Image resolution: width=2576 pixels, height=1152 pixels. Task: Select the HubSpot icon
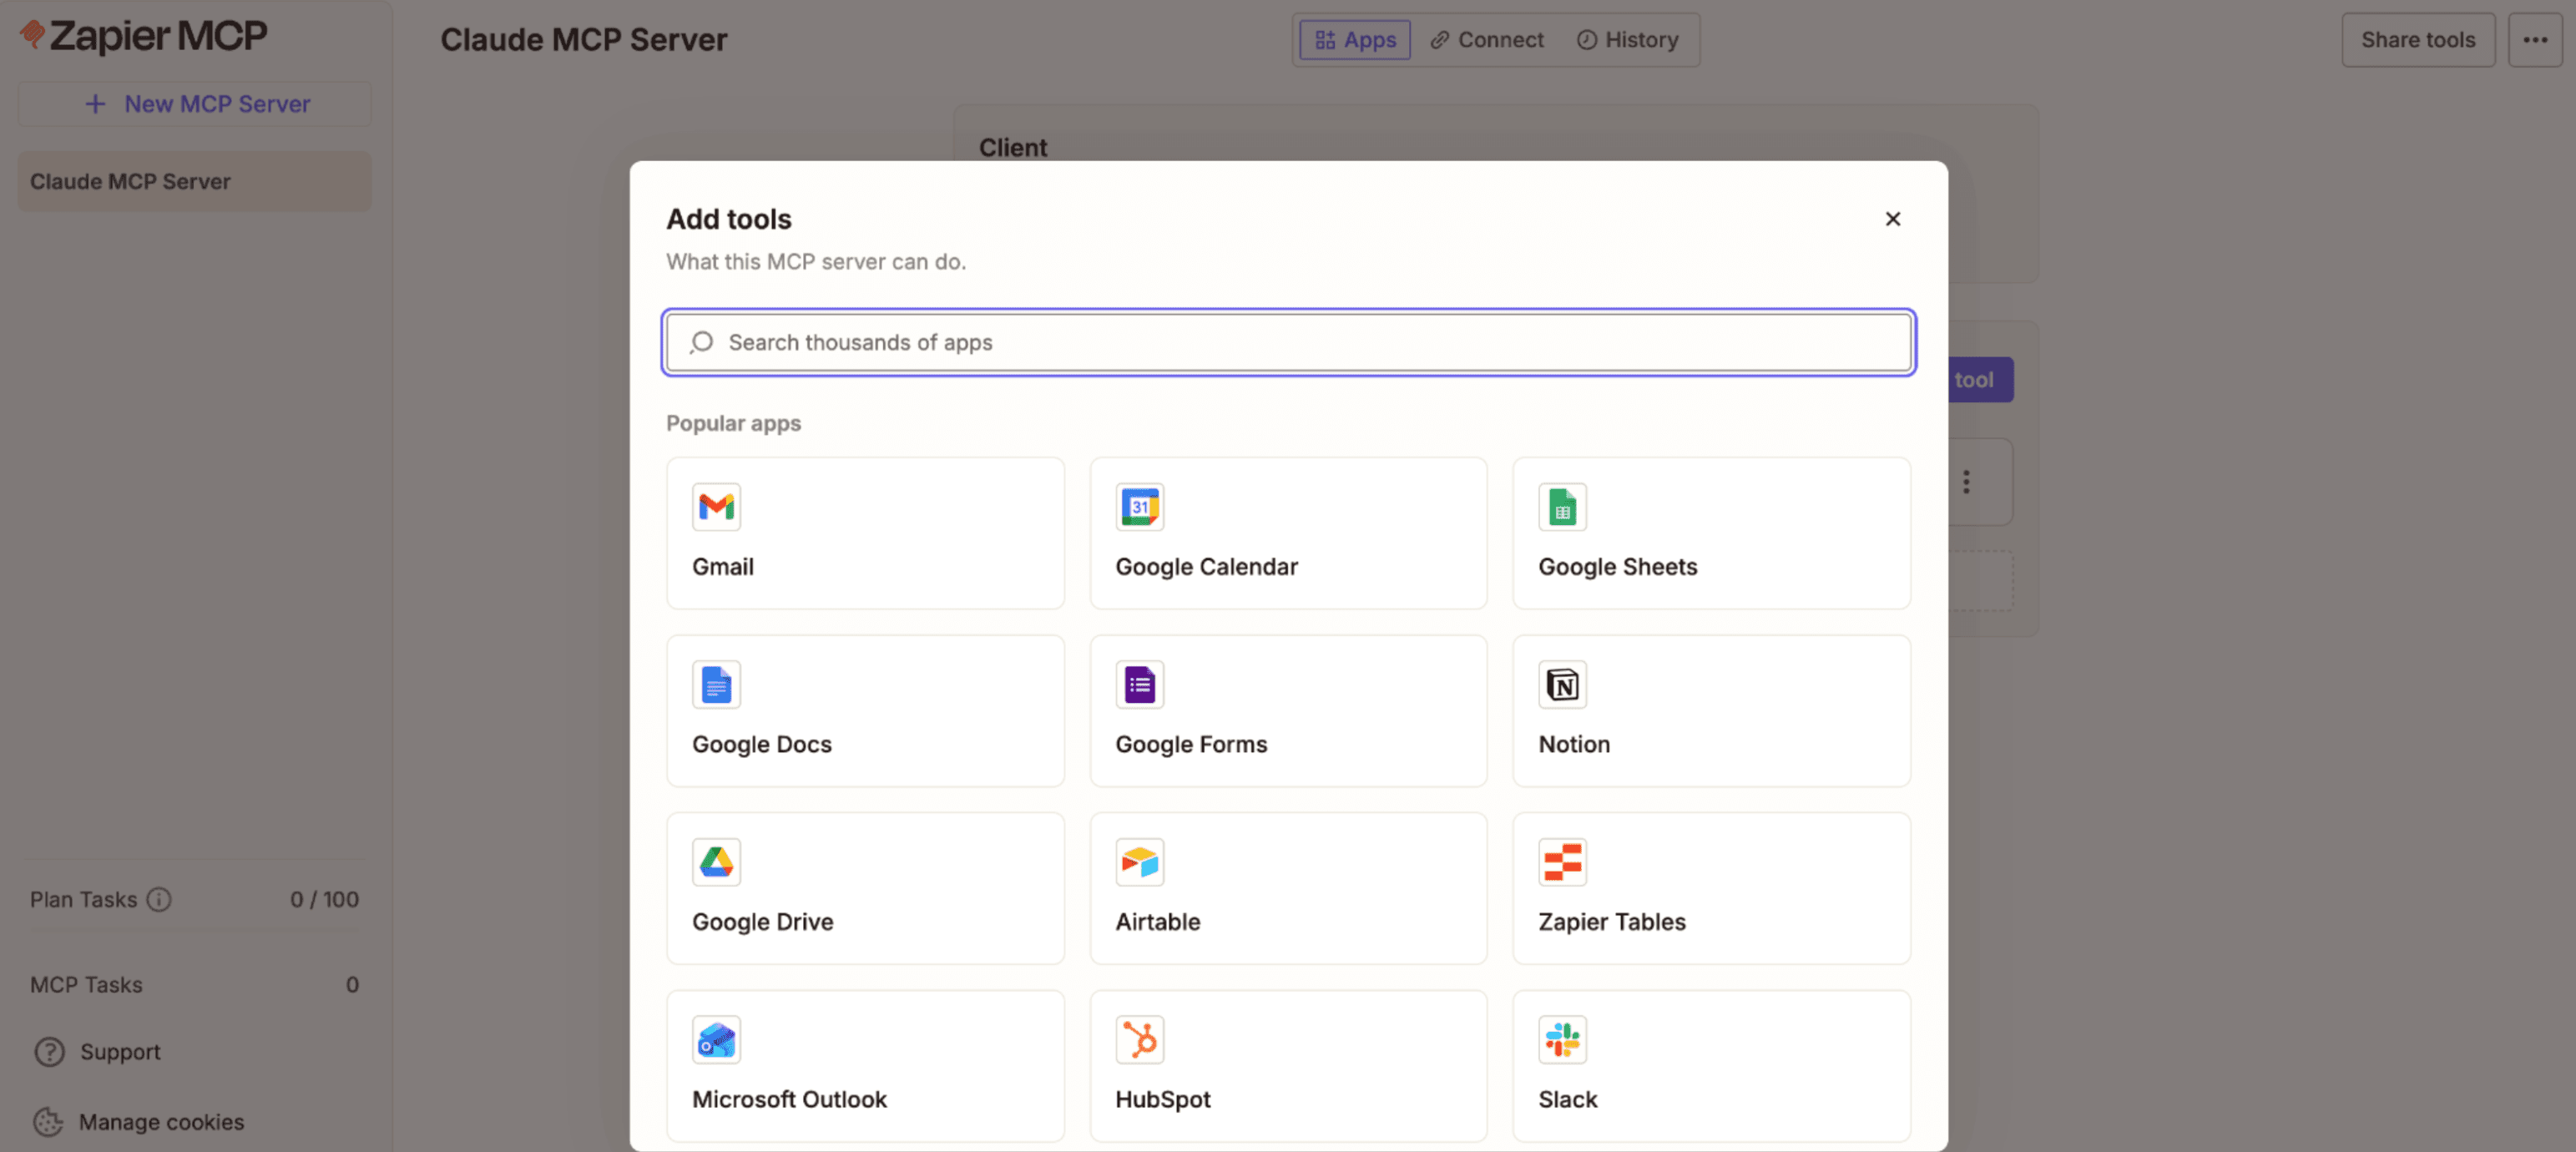pyautogui.click(x=1139, y=1040)
